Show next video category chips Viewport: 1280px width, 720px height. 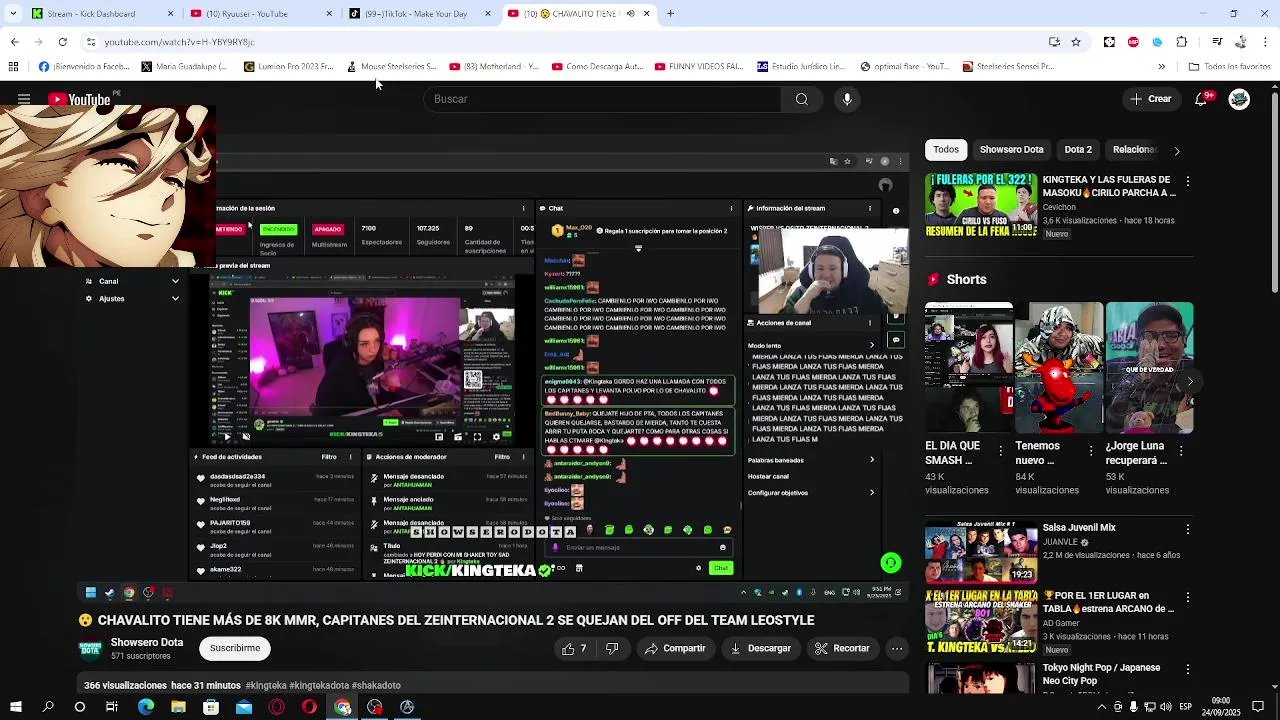(1176, 150)
